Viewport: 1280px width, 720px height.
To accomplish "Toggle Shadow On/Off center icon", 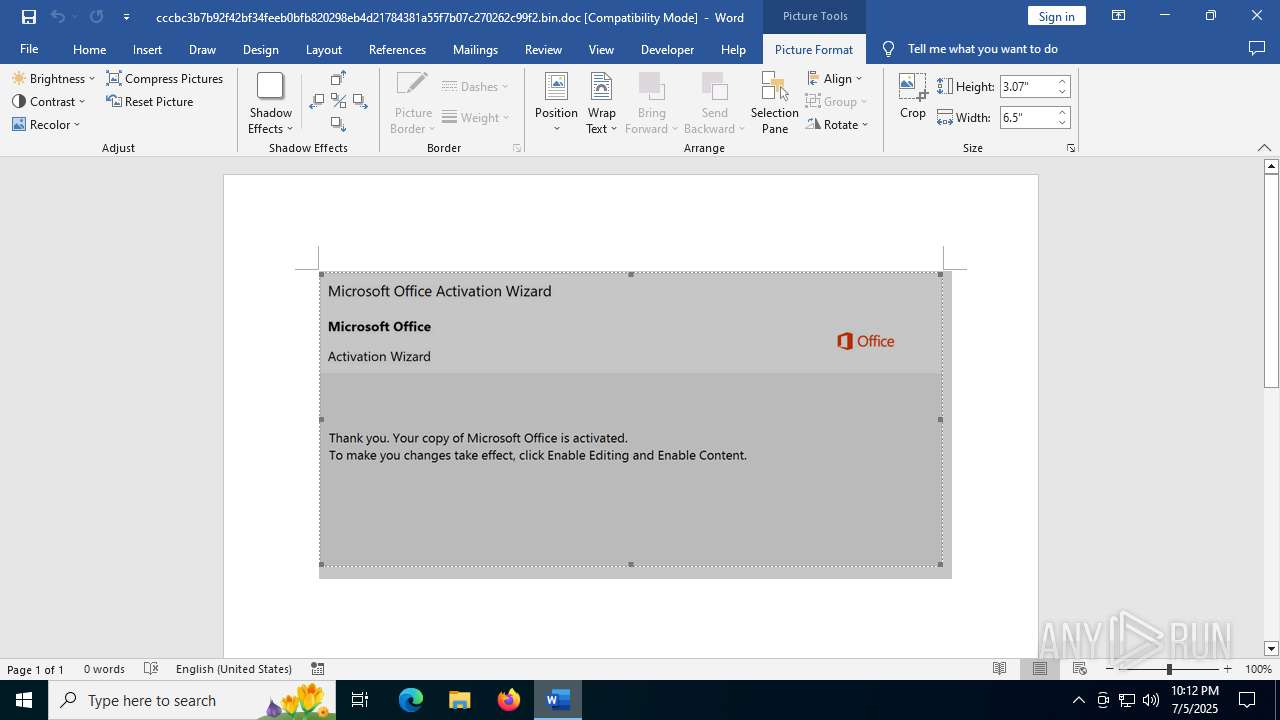I will pos(339,101).
